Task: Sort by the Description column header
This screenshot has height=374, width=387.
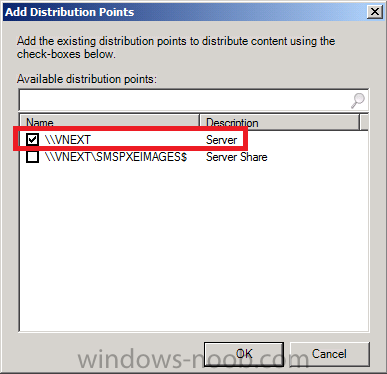Action: [280, 122]
